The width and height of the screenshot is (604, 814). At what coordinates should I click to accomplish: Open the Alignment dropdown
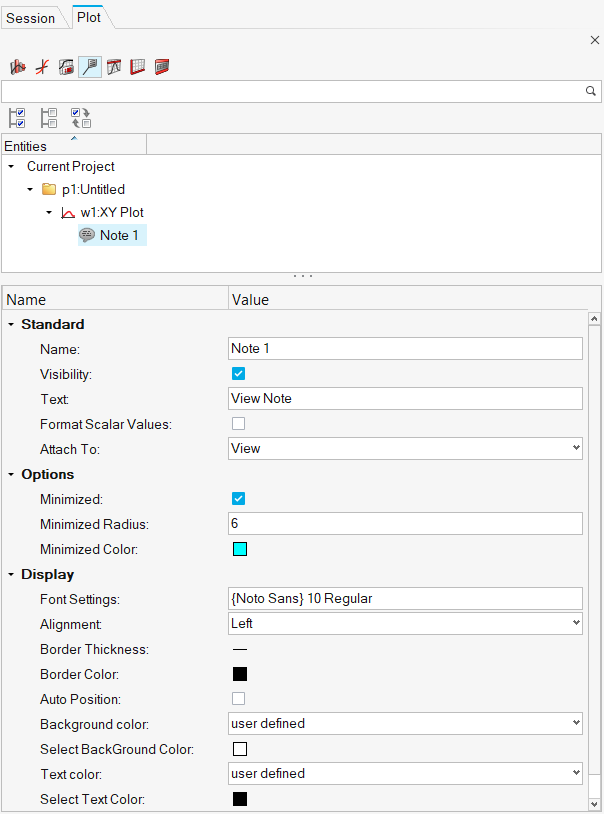click(405, 624)
